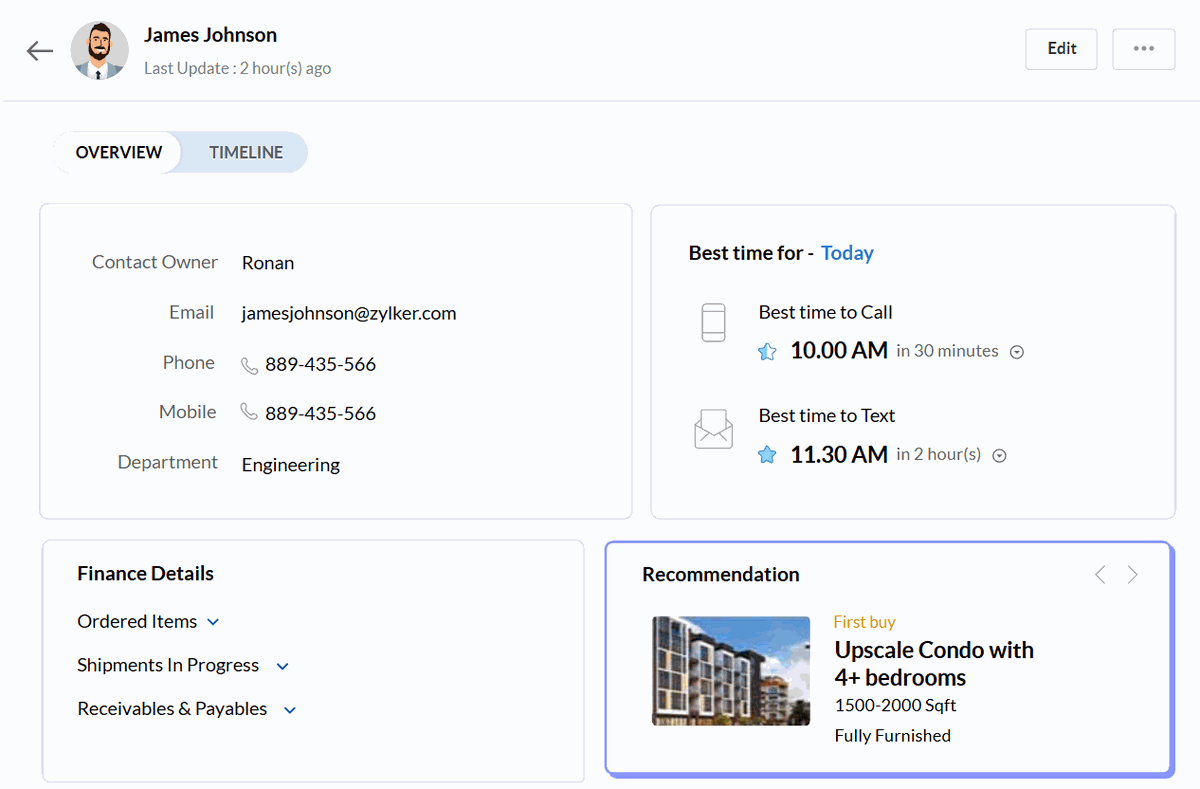Open James Johnson's profile avatar
This screenshot has height=789, width=1200.
(x=99, y=50)
